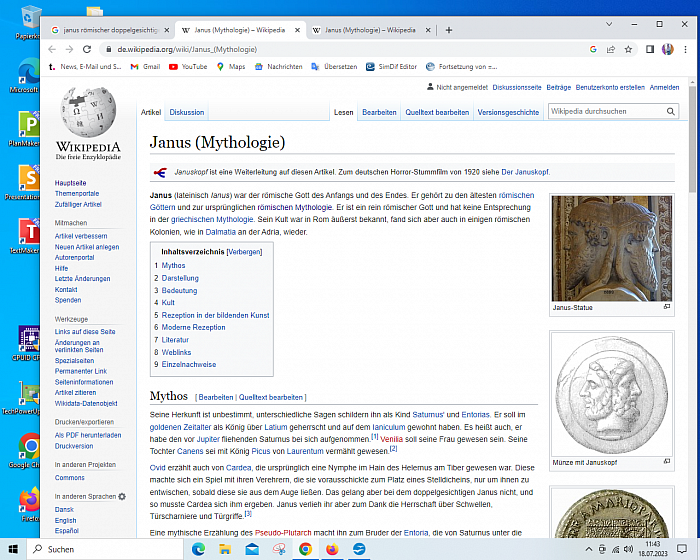Screen dimensions: 700x560
Task: Enlarge the Janus-Statue image icon
Action: click(x=667, y=307)
